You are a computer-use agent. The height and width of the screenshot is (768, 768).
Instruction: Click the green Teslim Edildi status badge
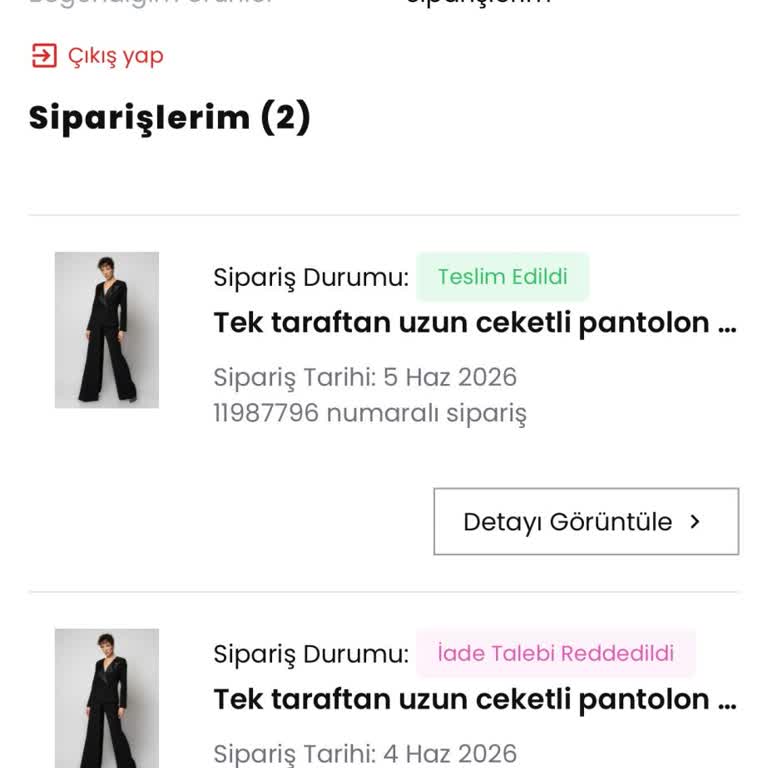coord(503,277)
